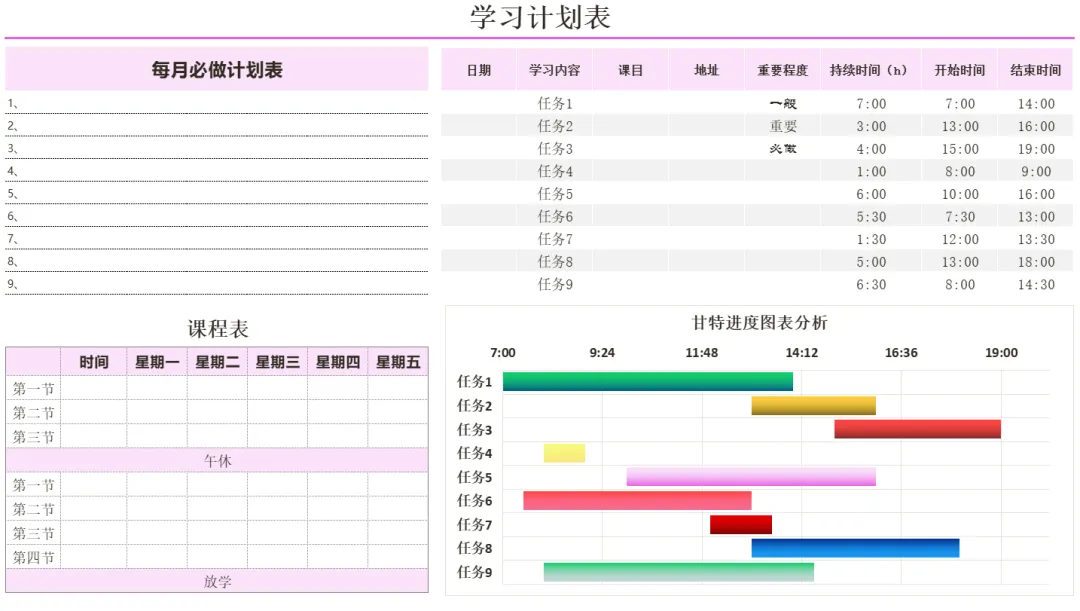Click monthly plan line number 5
The height and width of the screenshot is (611, 1080).
(216, 194)
